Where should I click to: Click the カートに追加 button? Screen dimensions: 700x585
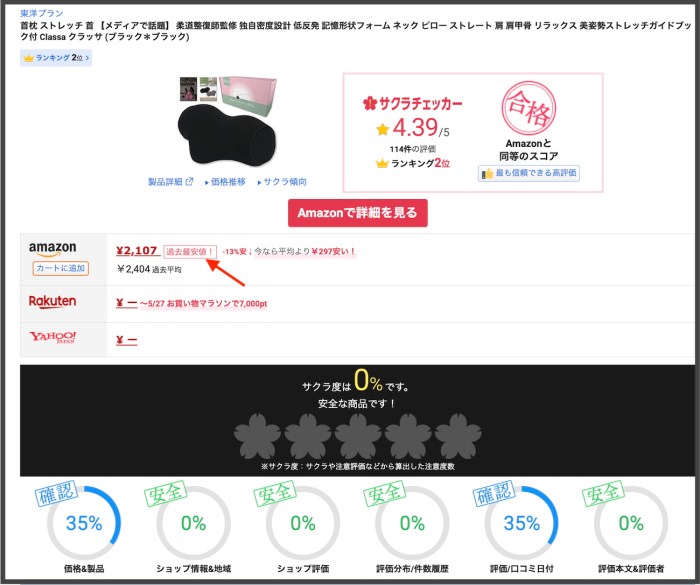(61, 268)
